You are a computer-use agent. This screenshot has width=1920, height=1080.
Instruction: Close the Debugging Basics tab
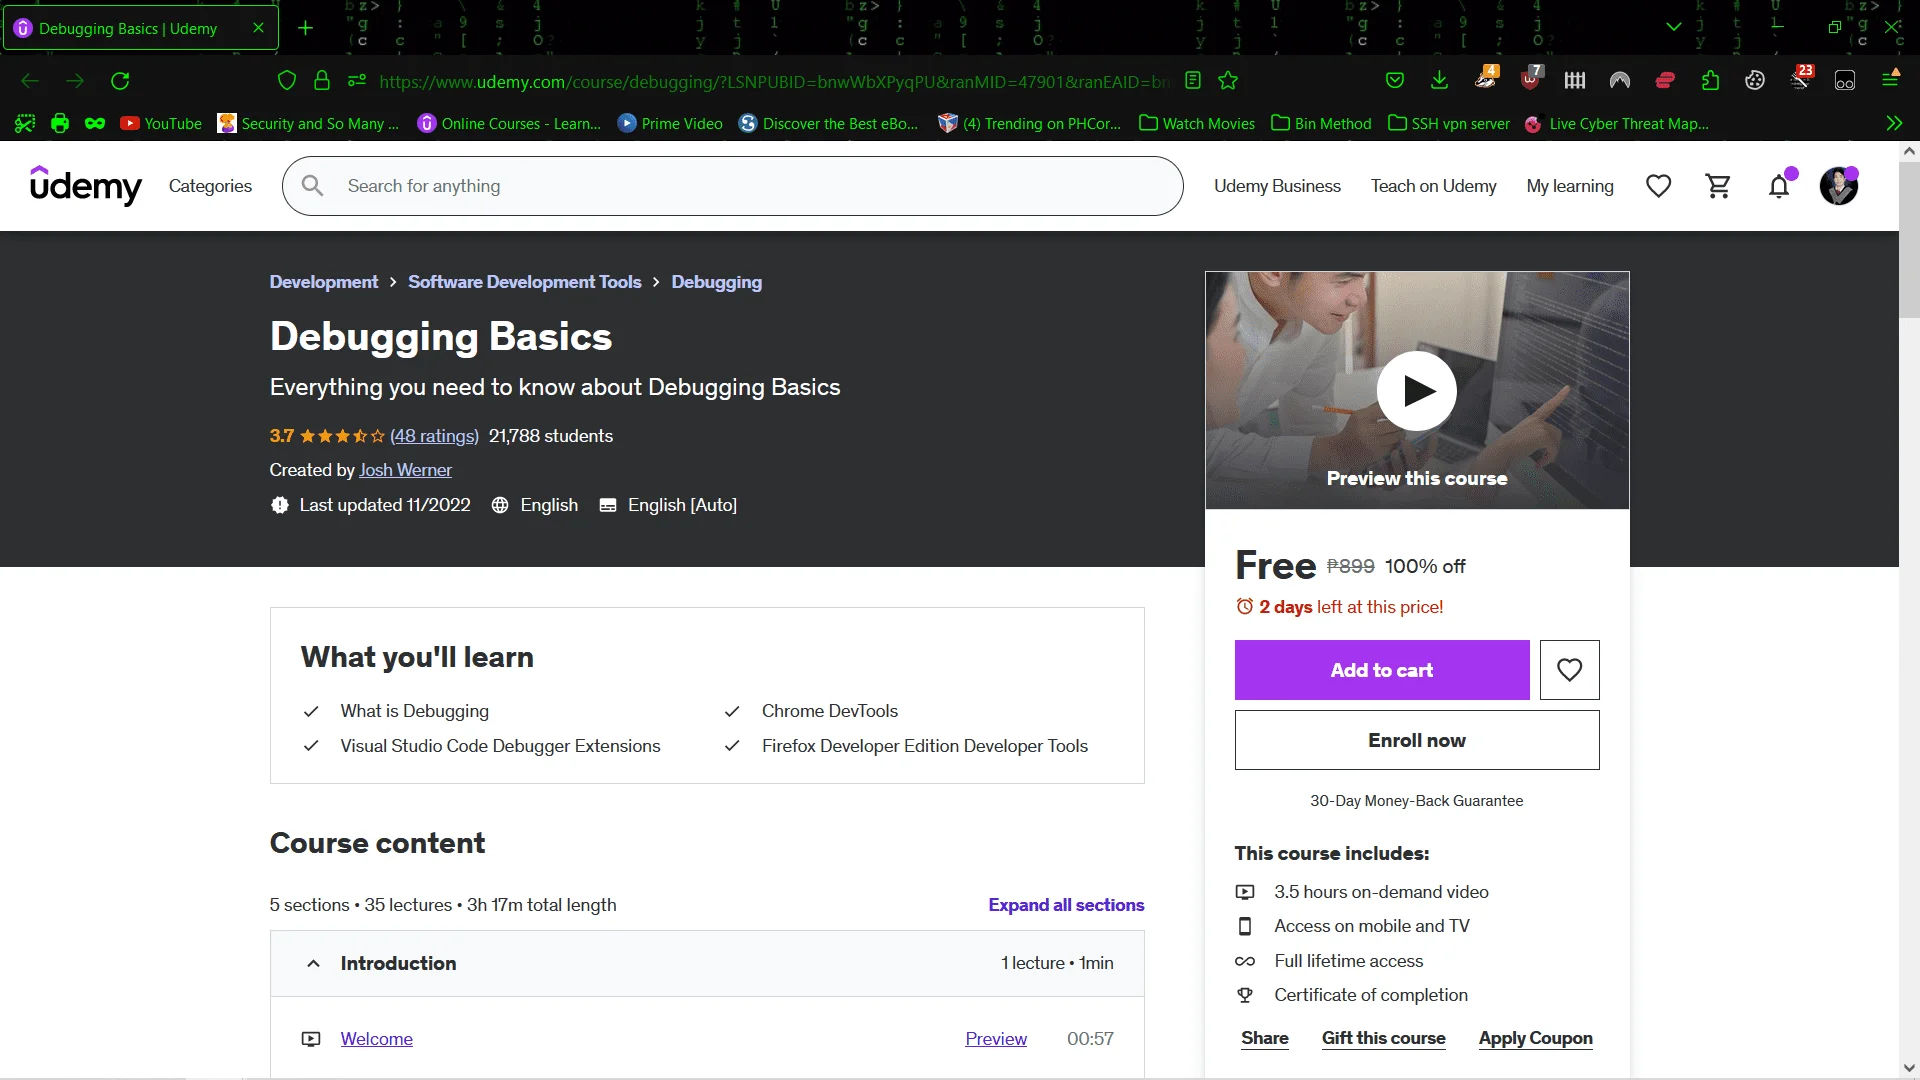[x=259, y=28]
